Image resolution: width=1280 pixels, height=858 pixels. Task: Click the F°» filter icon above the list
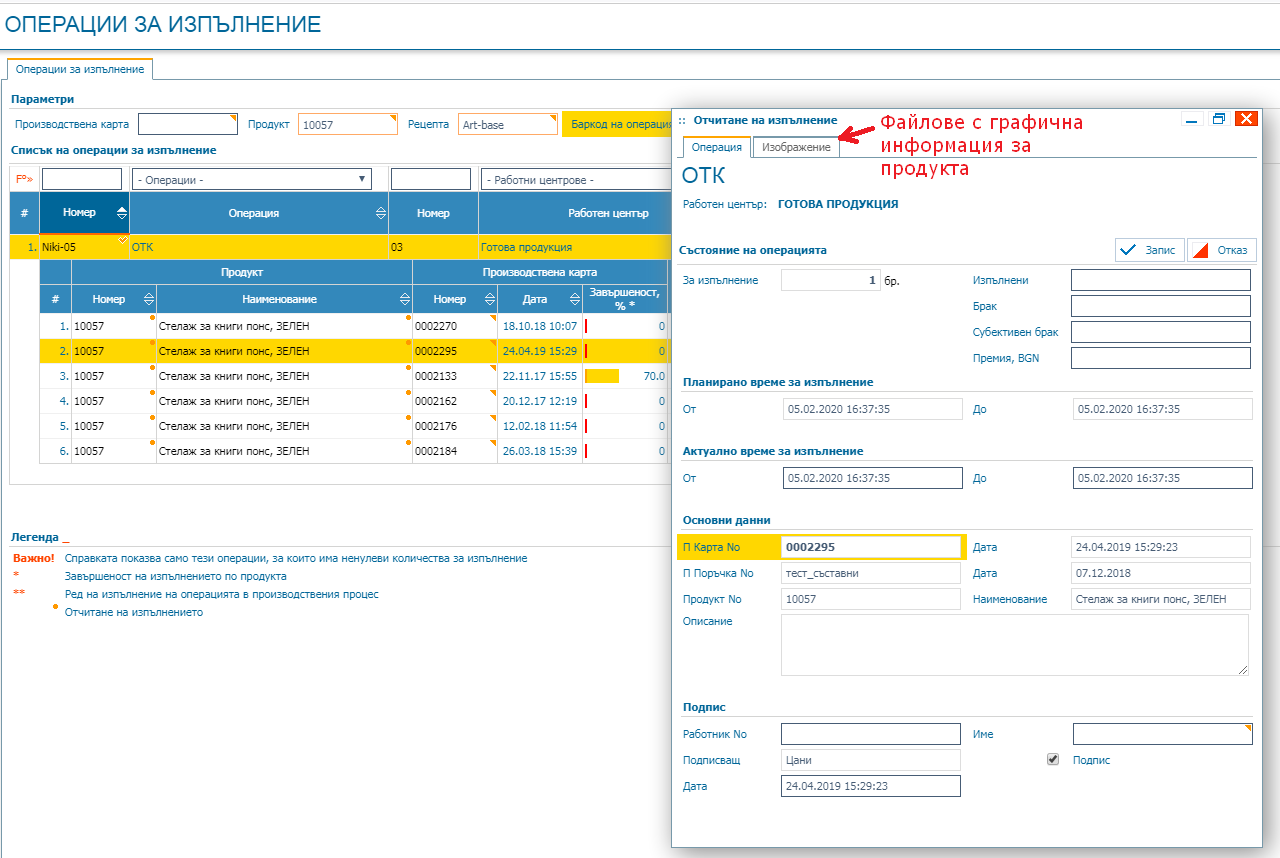pos(24,180)
